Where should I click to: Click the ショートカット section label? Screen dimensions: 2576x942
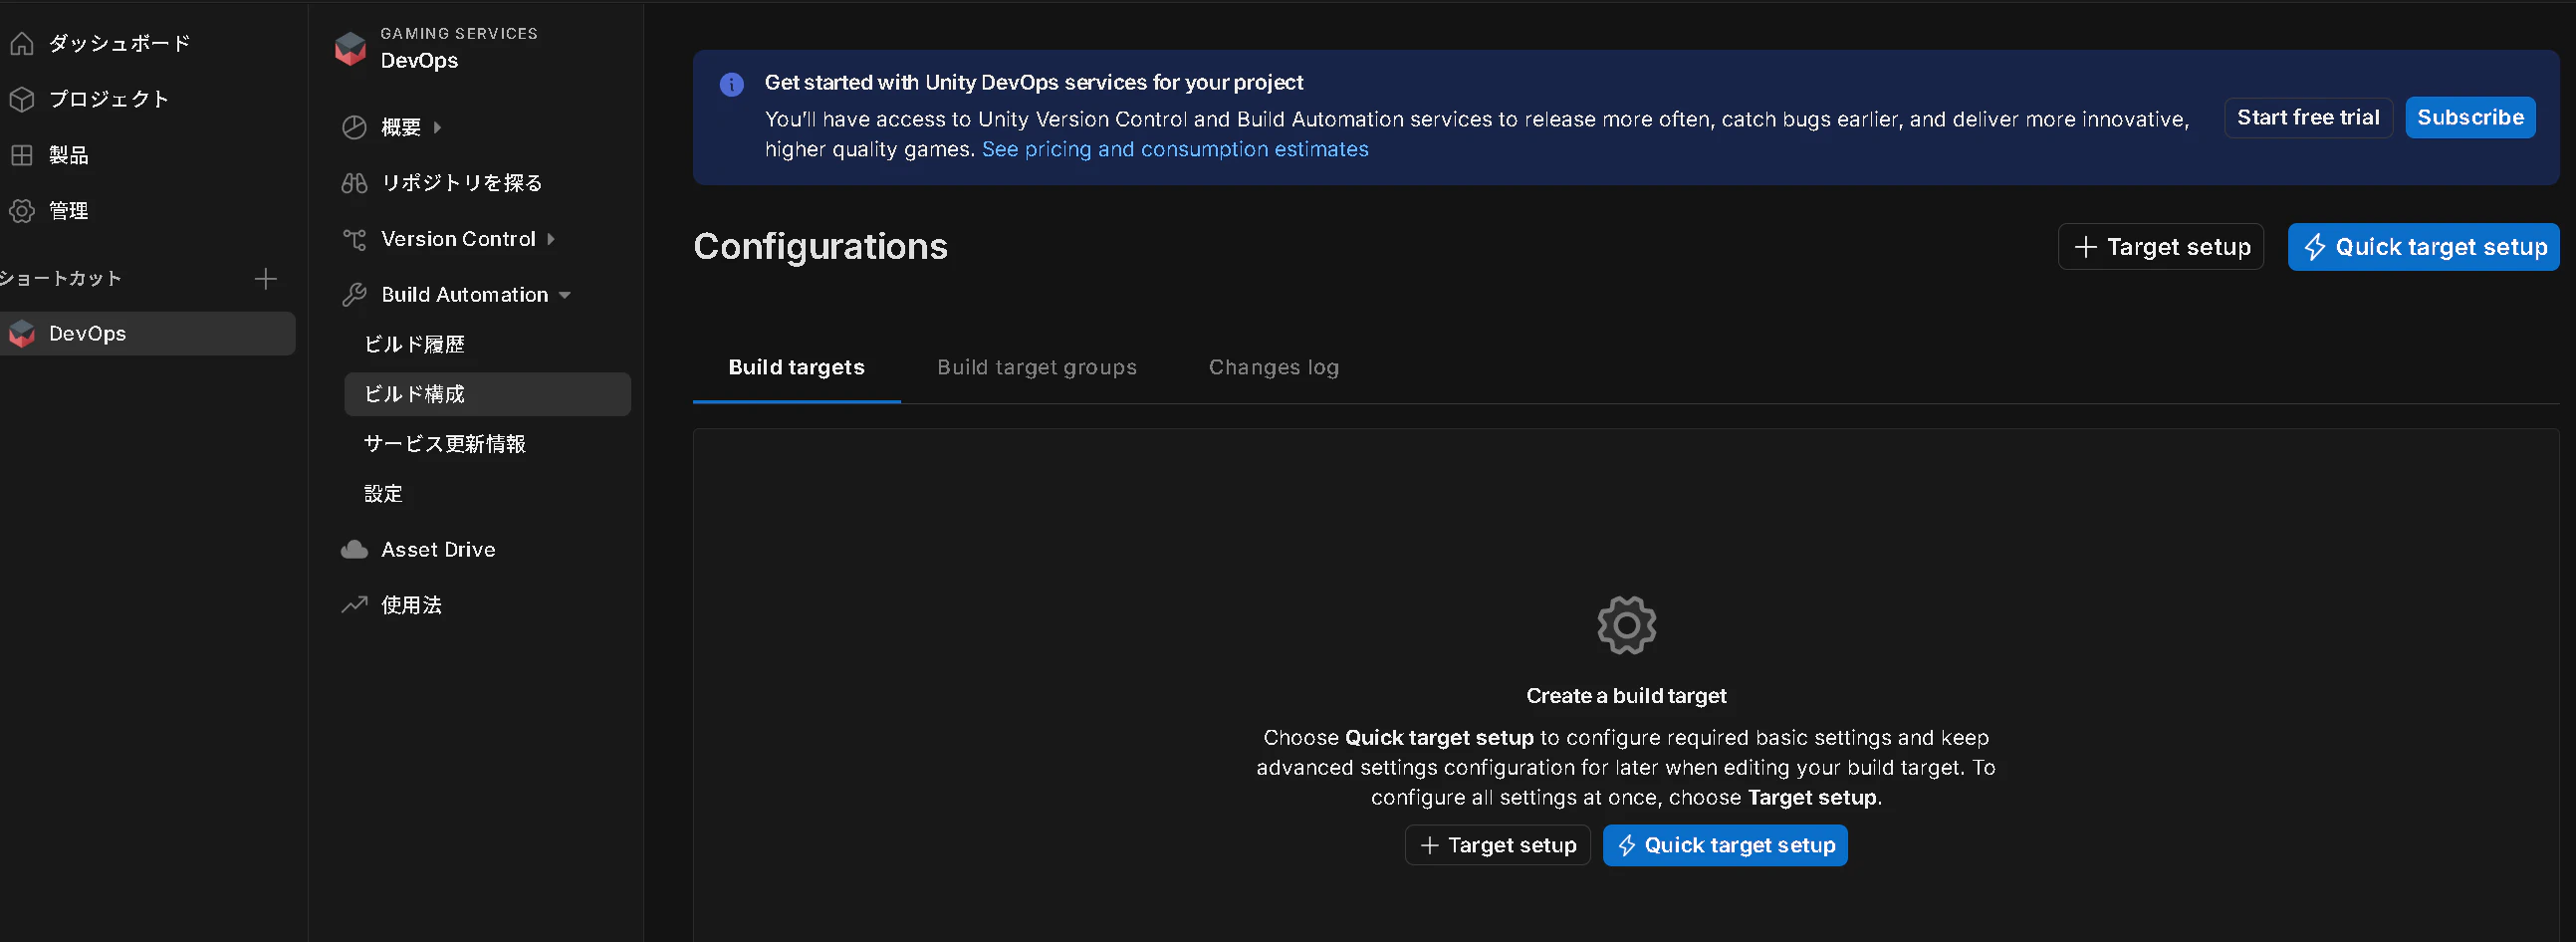click(x=60, y=279)
